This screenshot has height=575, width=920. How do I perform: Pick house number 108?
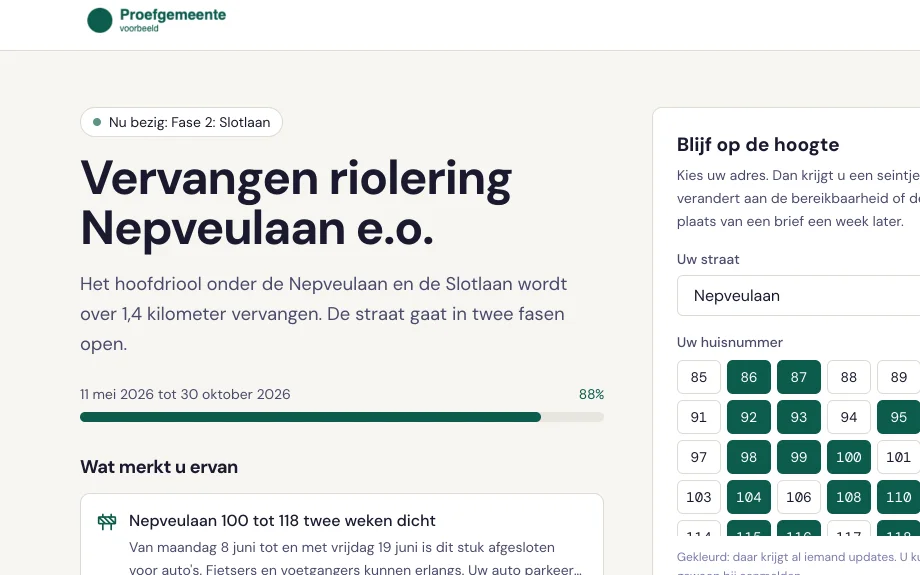pos(849,497)
